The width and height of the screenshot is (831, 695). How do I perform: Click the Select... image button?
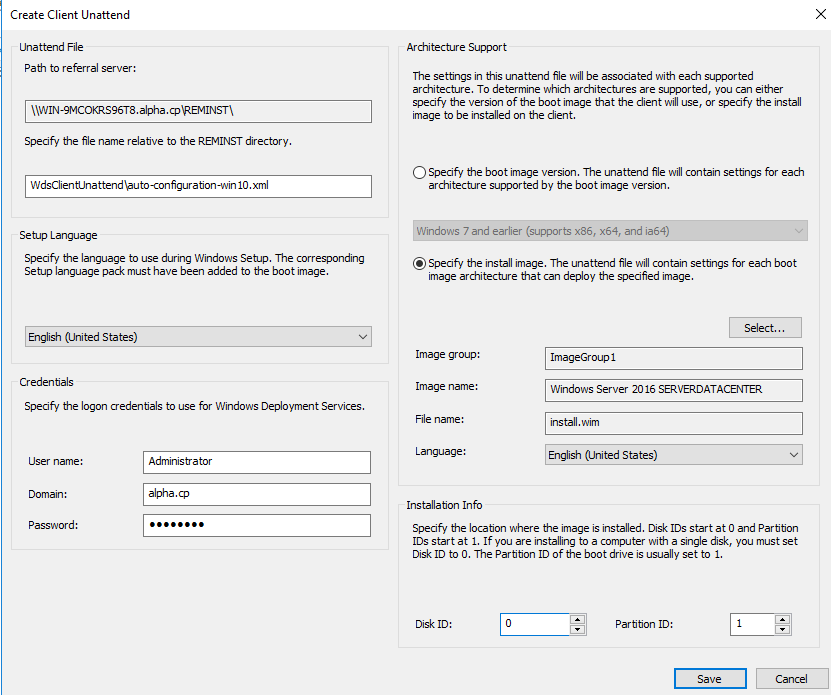(765, 328)
